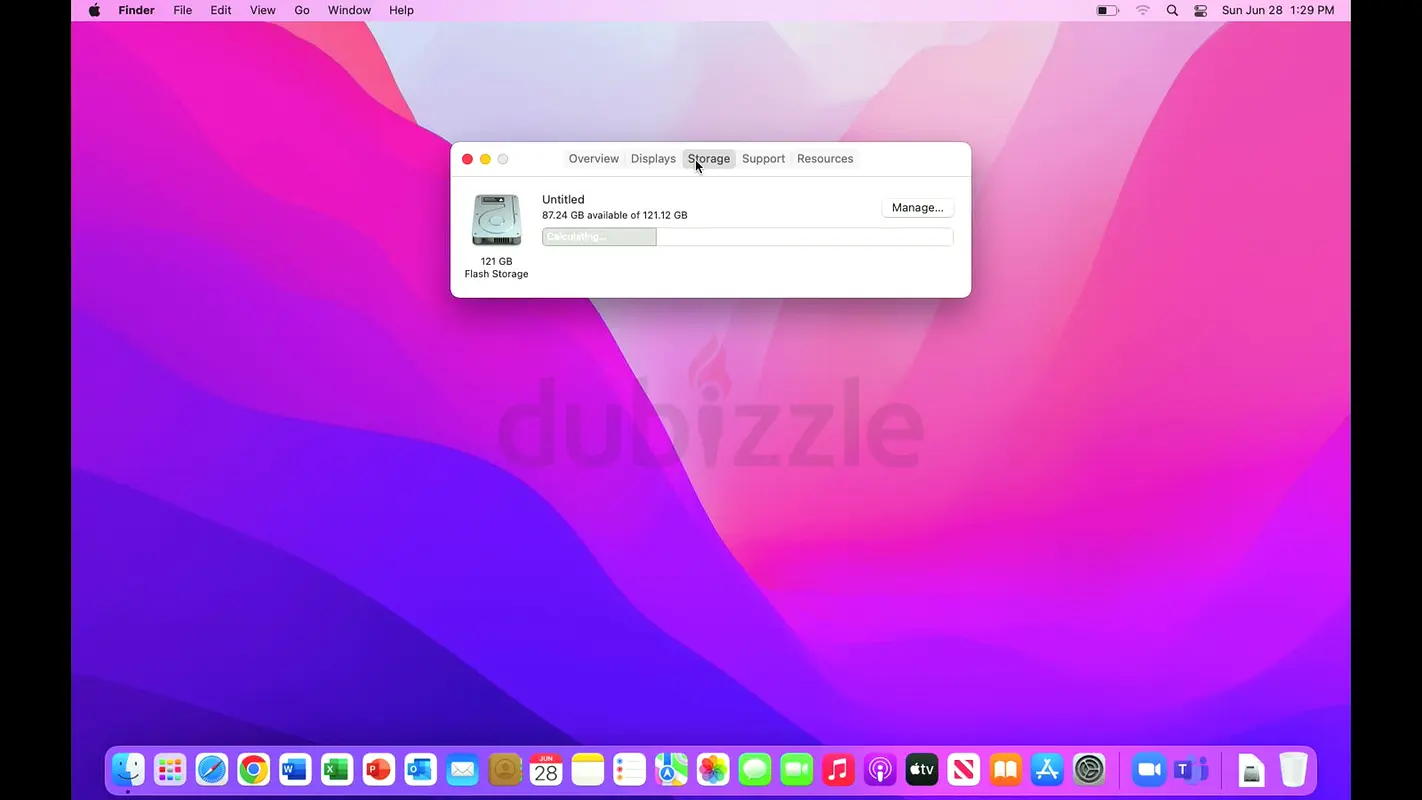Open the Maps app in the Dock

(671, 769)
